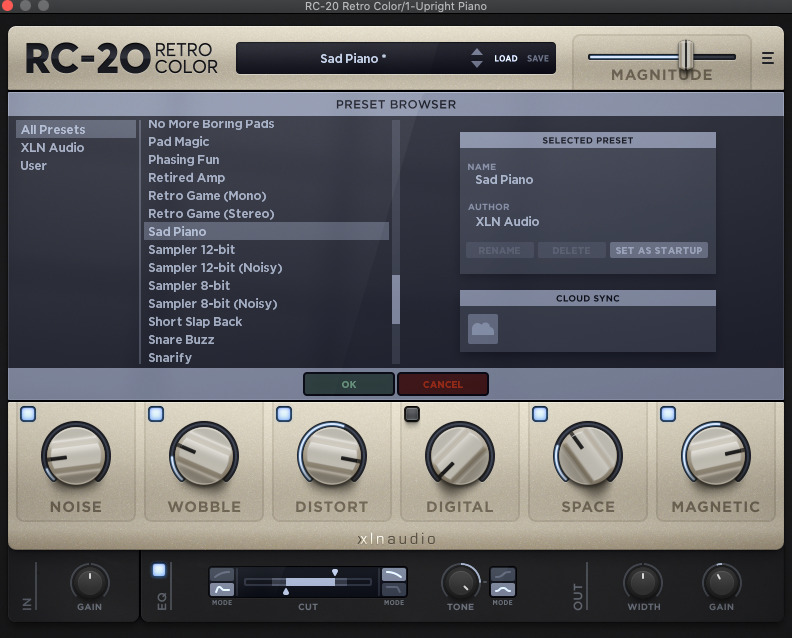Click the Space knob
The height and width of the screenshot is (638, 792).
[x=588, y=455]
